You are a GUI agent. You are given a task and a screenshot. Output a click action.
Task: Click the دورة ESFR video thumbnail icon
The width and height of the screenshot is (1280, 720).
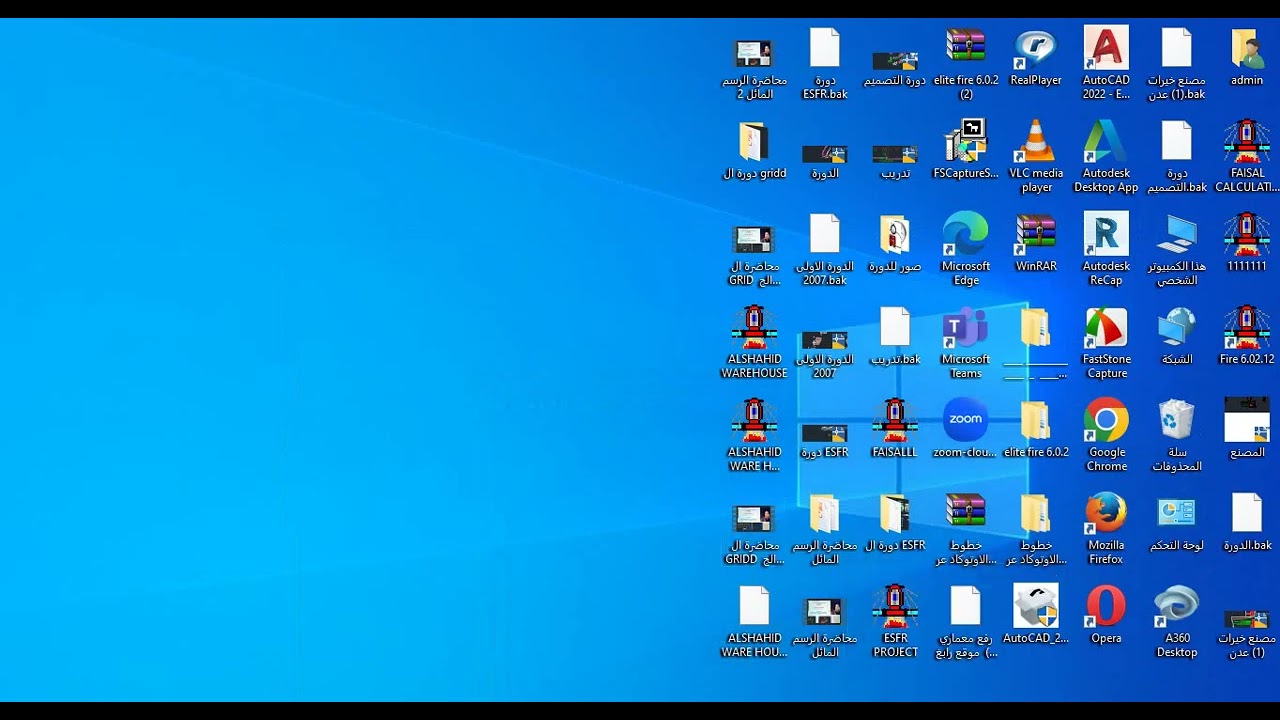(825, 440)
